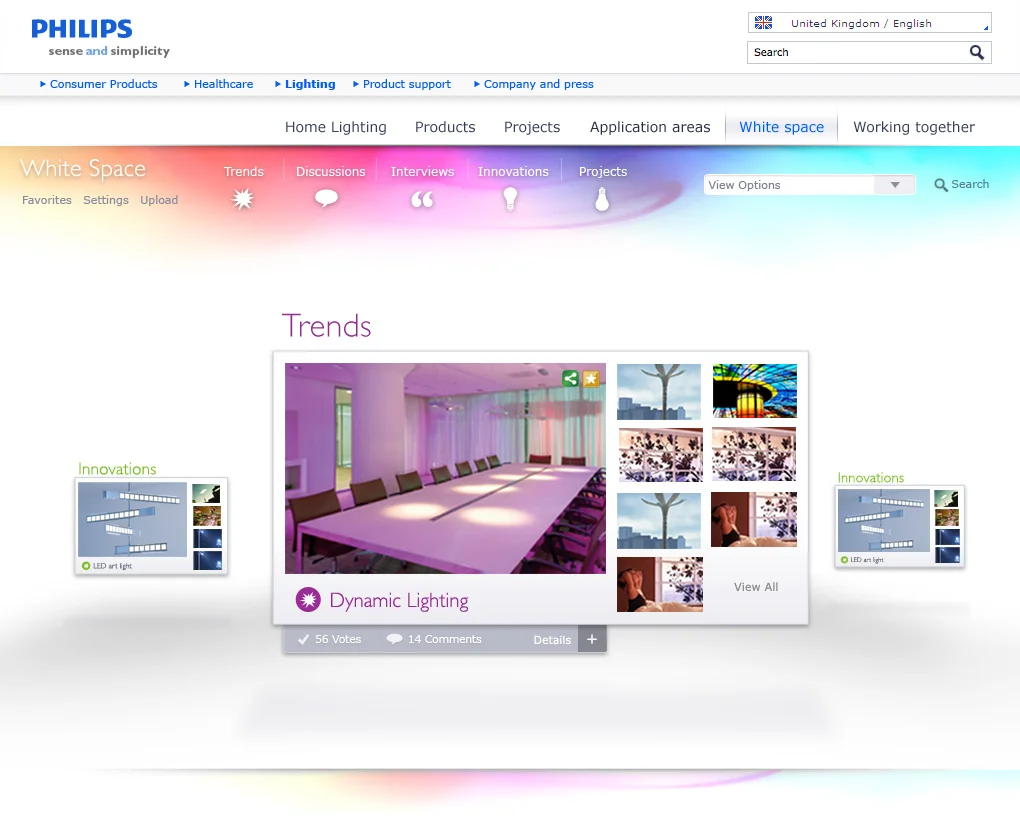Click Details button

point(552,639)
